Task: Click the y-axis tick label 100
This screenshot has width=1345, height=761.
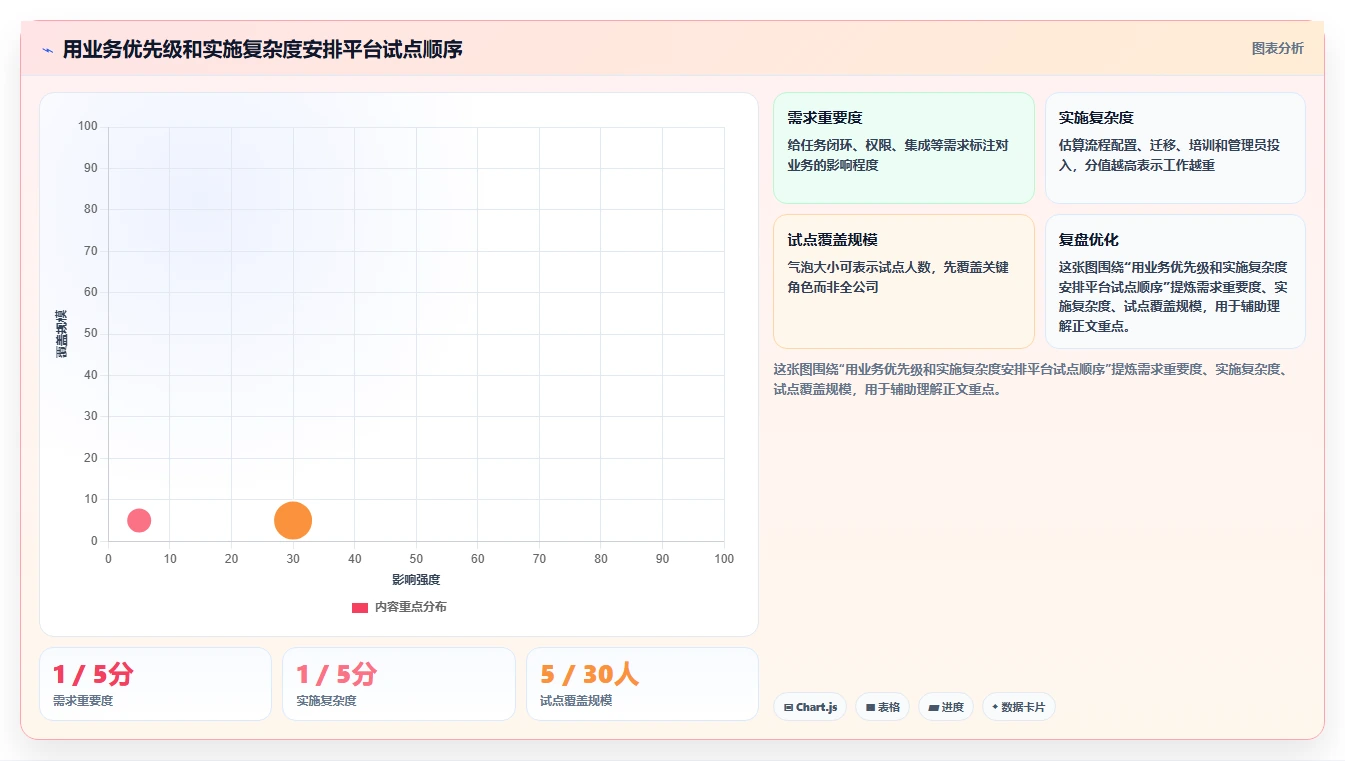Action: coord(88,126)
